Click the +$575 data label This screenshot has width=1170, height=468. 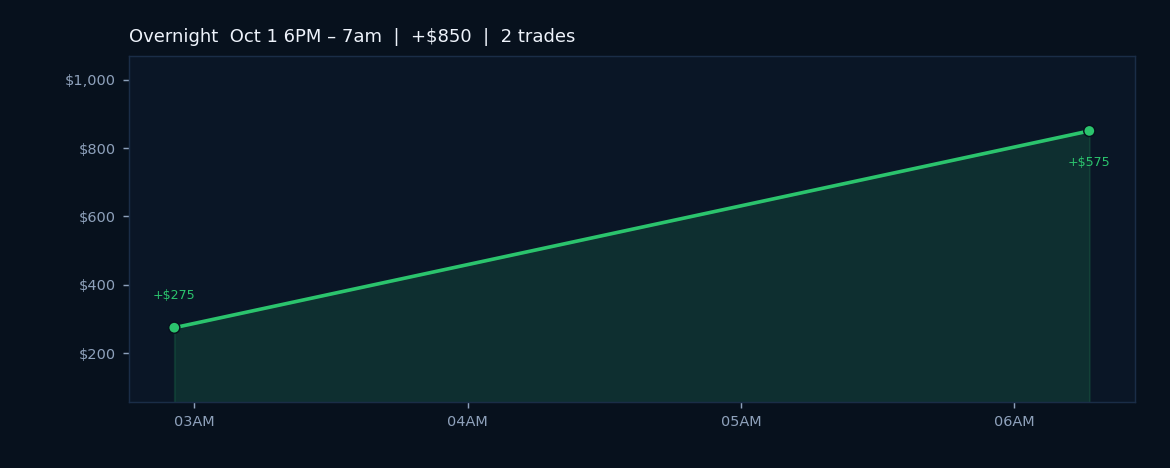(x=1089, y=162)
